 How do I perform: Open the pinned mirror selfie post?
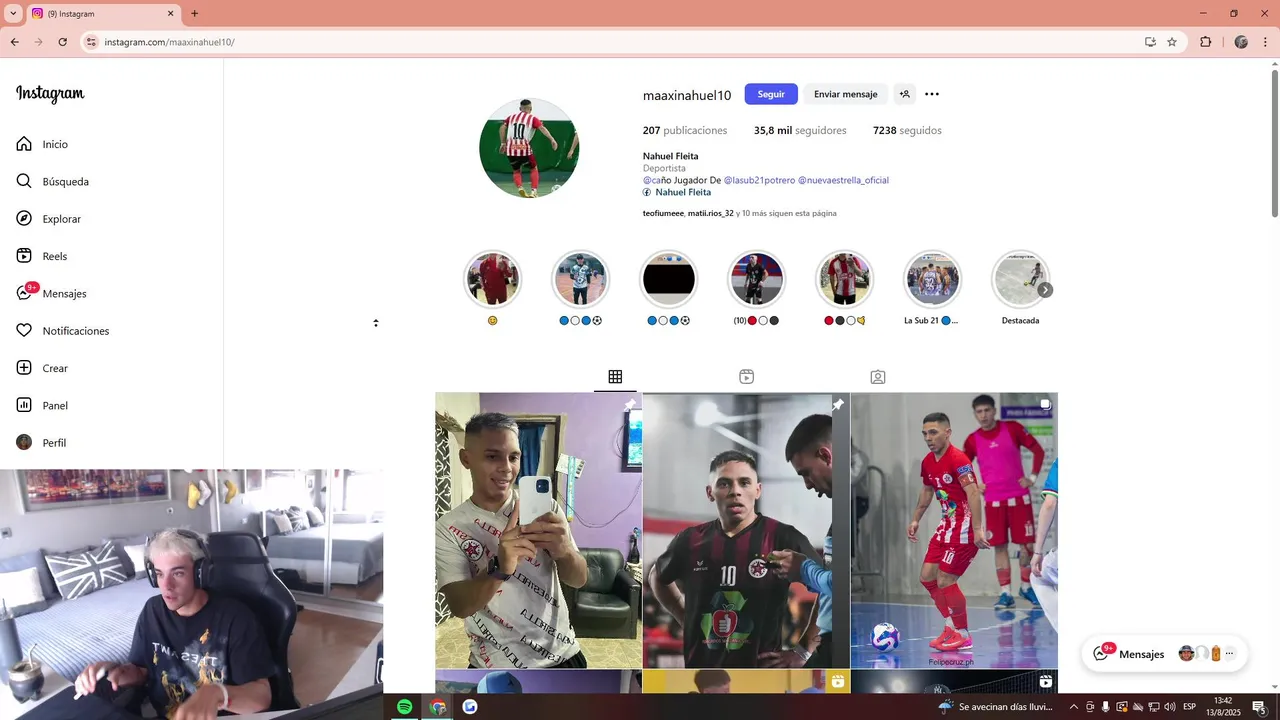tap(538, 530)
